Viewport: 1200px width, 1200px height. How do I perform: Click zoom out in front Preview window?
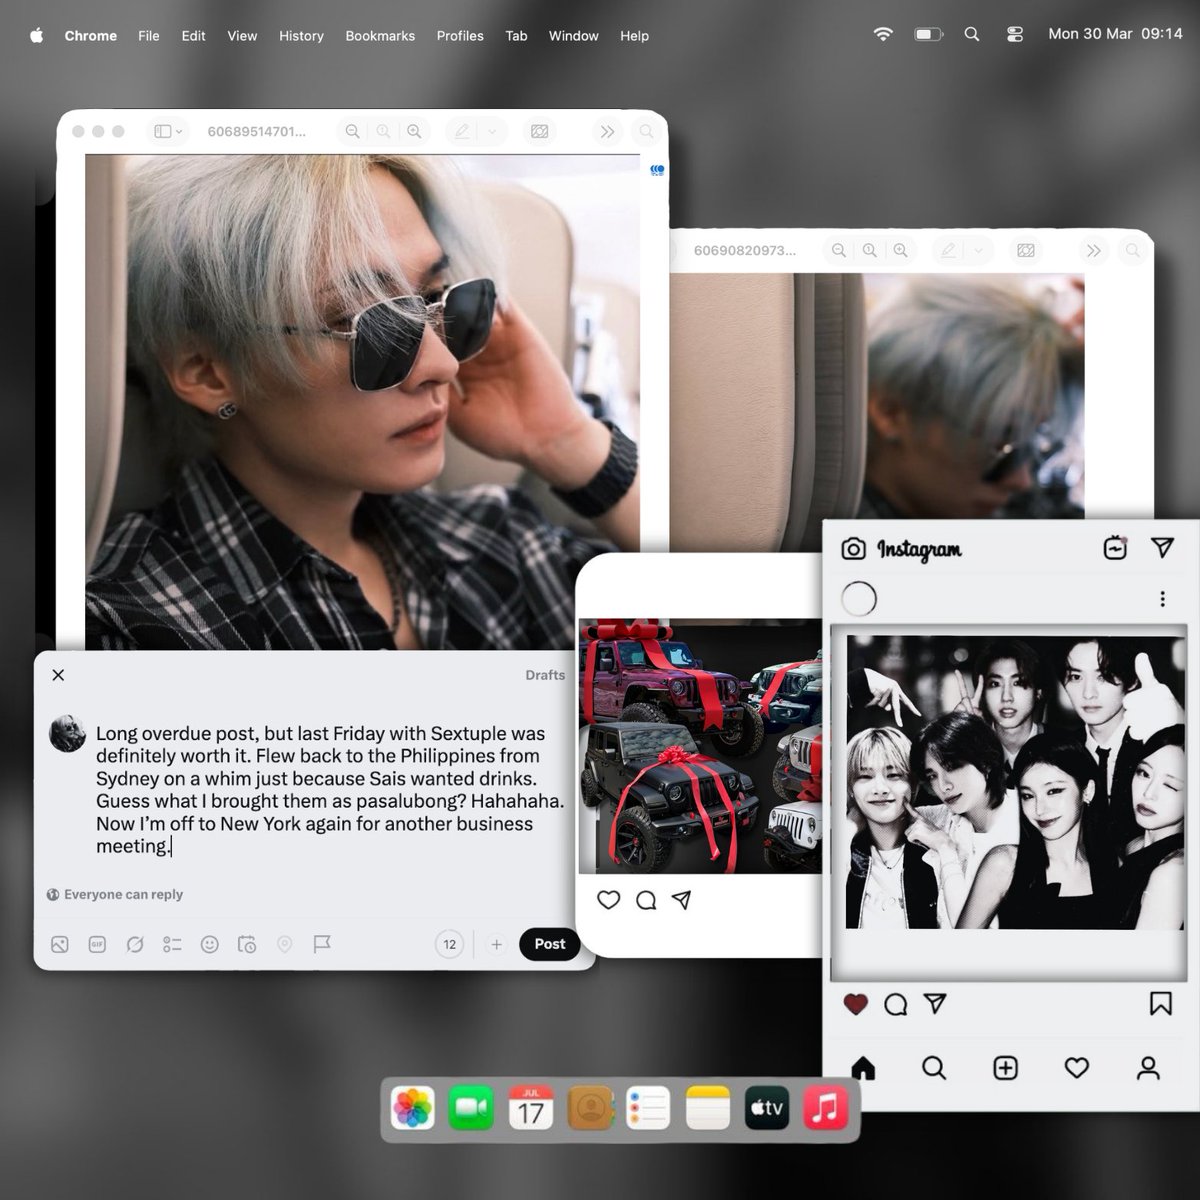pos(352,131)
